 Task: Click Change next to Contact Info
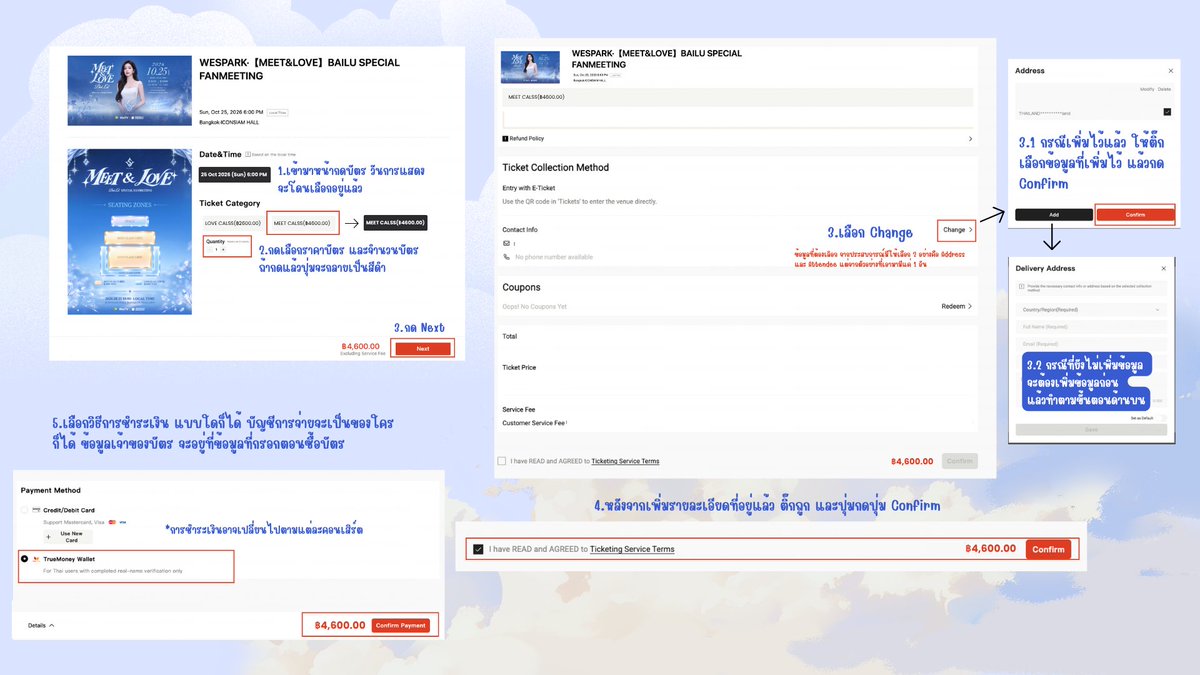pyautogui.click(x=957, y=230)
